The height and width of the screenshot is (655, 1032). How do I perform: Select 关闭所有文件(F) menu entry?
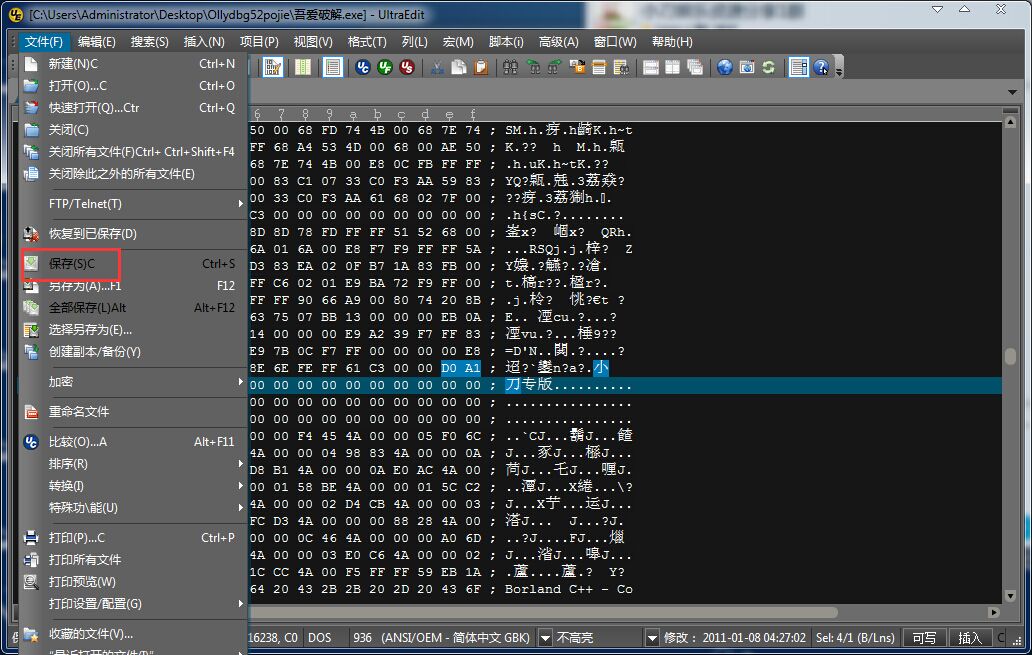pyautogui.click(x=132, y=151)
